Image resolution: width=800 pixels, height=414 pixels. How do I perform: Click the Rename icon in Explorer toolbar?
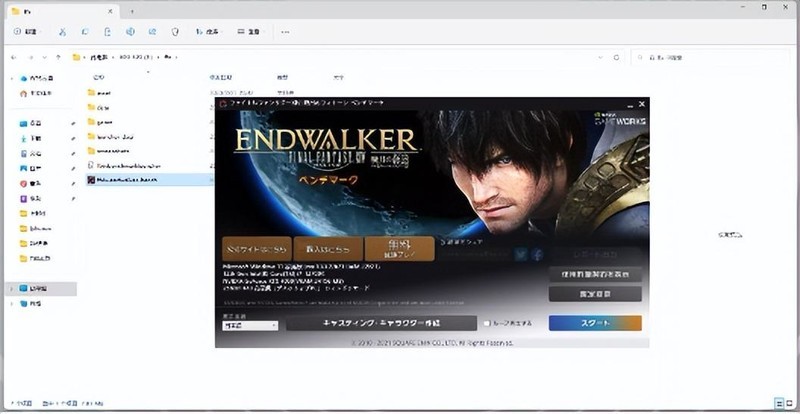(x=130, y=32)
